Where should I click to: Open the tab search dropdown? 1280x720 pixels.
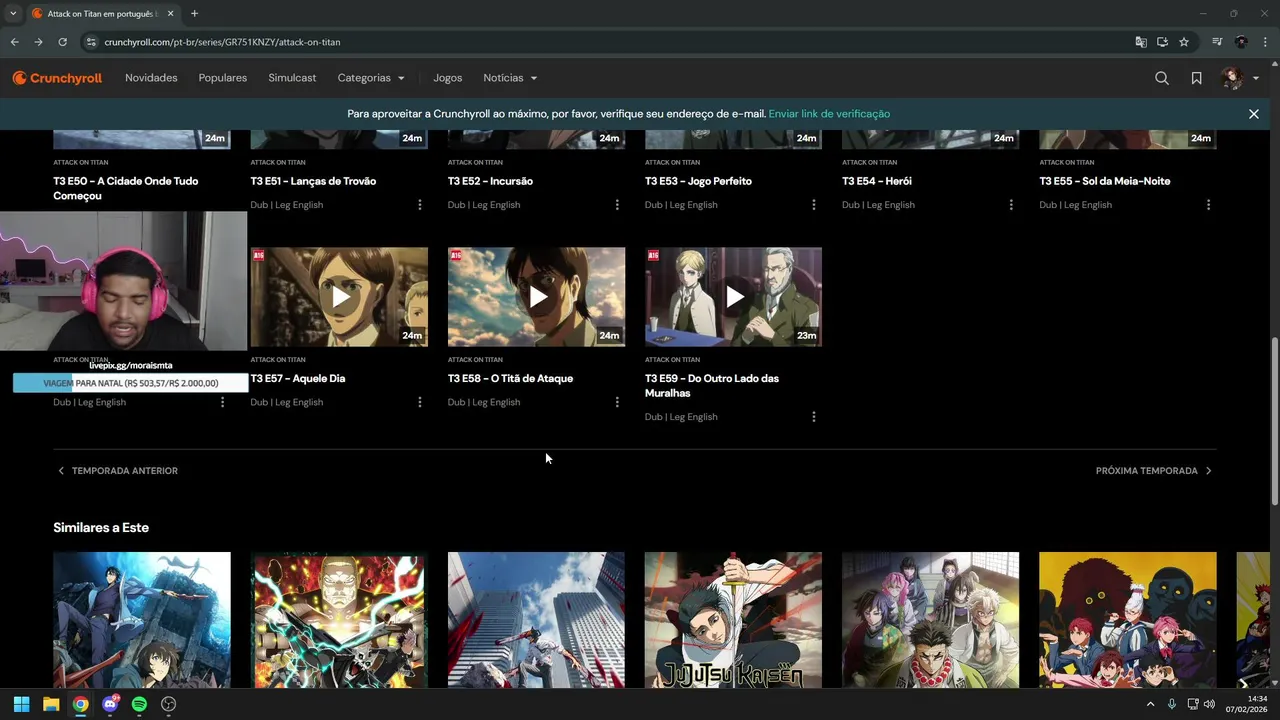[x=12, y=13]
